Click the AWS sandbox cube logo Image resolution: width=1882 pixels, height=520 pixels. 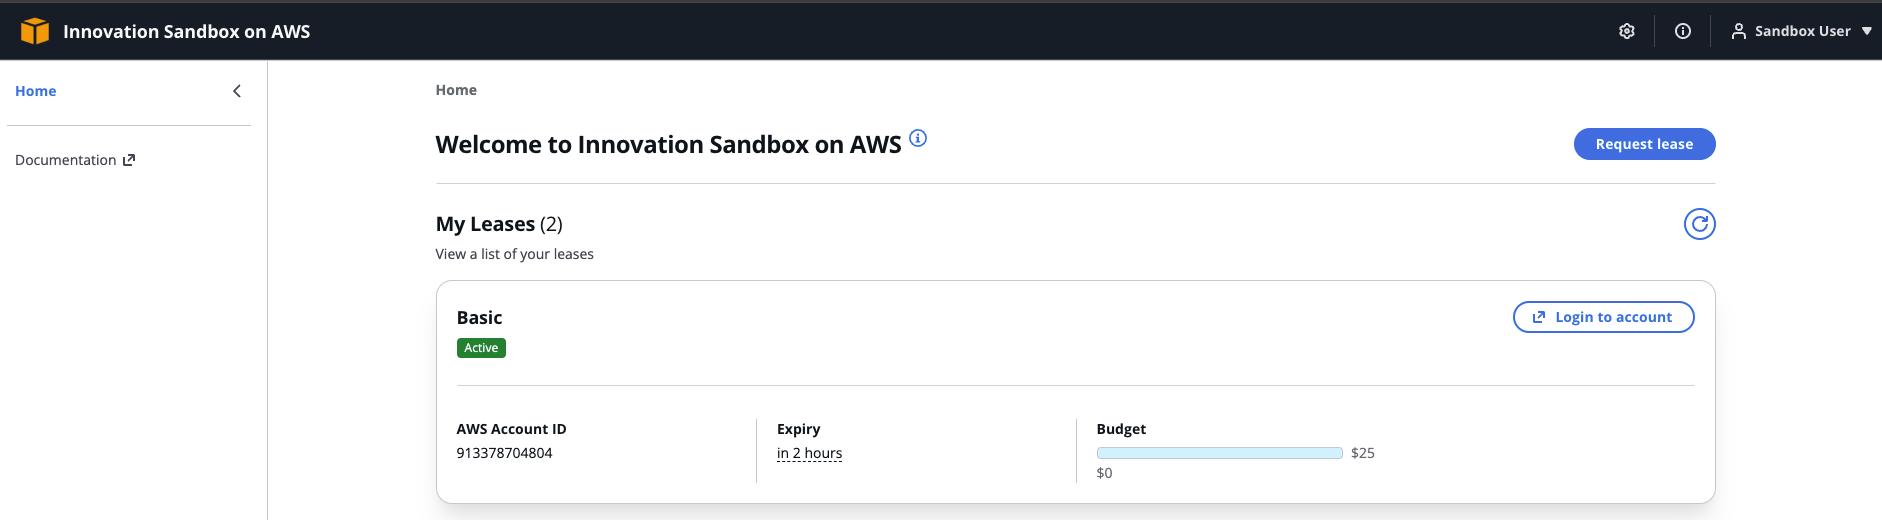click(x=35, y=31)
